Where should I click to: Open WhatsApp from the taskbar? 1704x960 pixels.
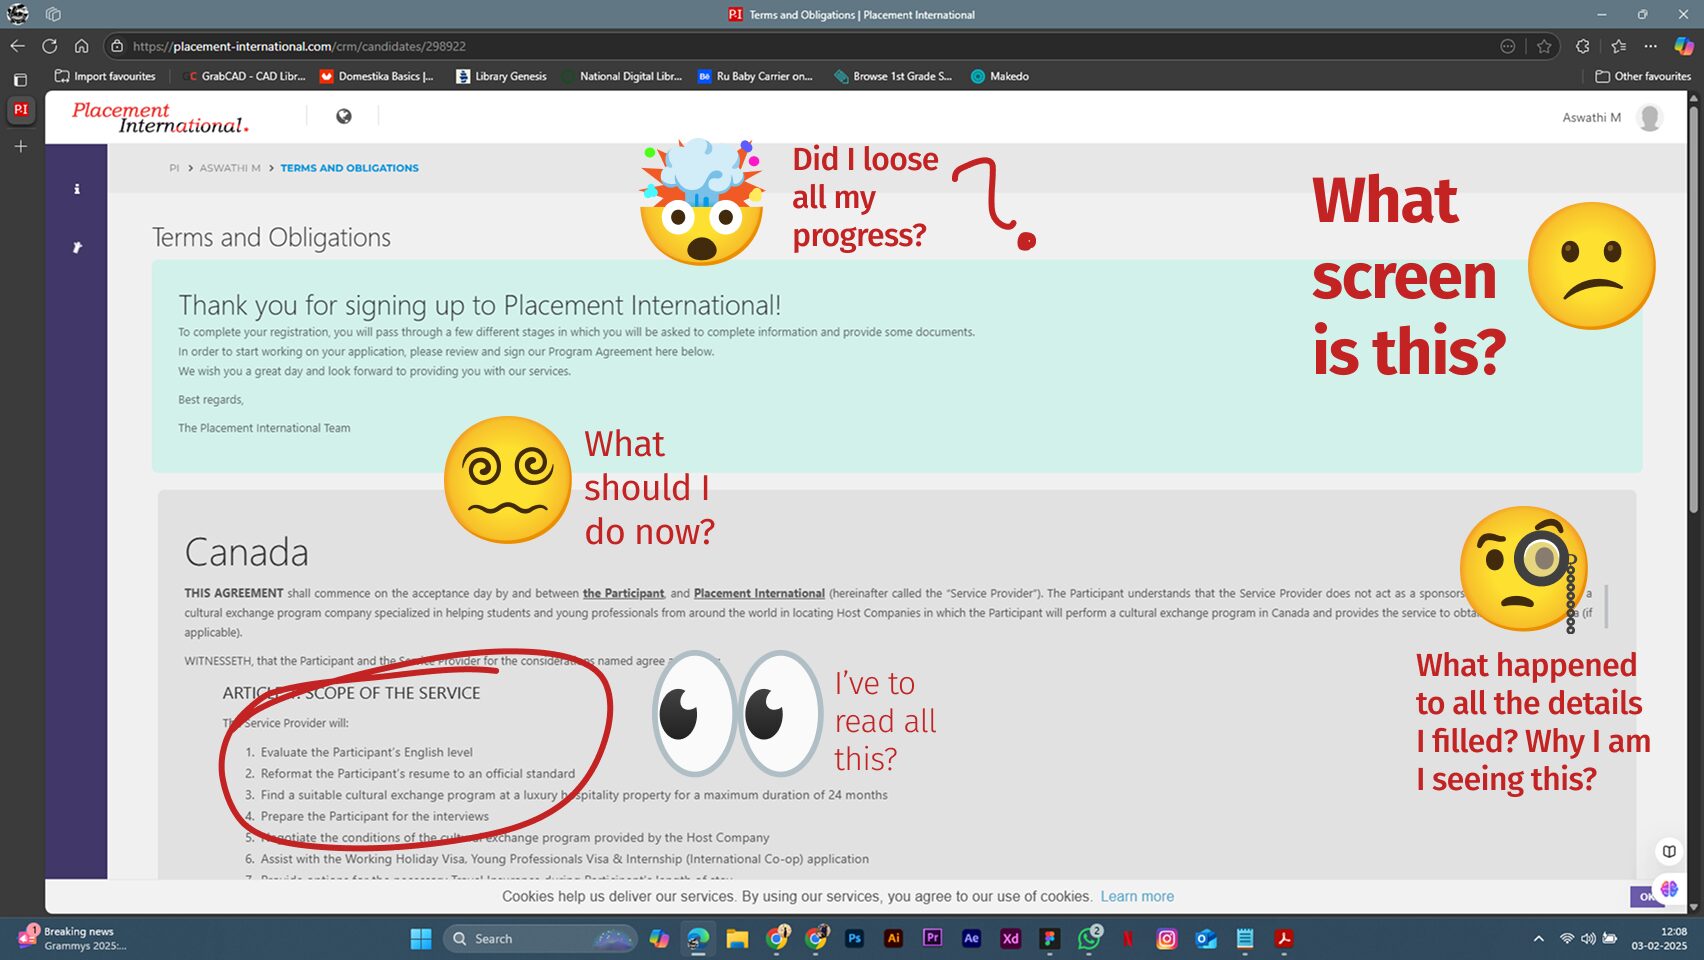tap(1089, 938)
